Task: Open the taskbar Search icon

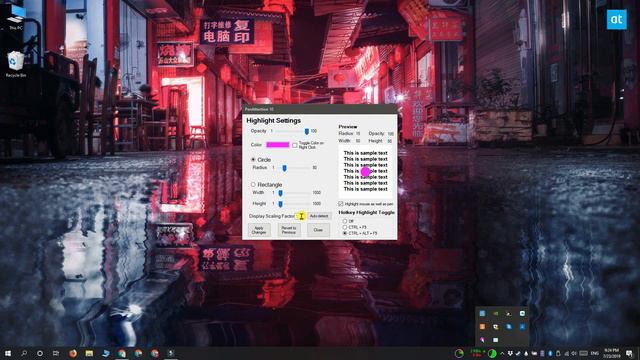Action: [24, 353]
